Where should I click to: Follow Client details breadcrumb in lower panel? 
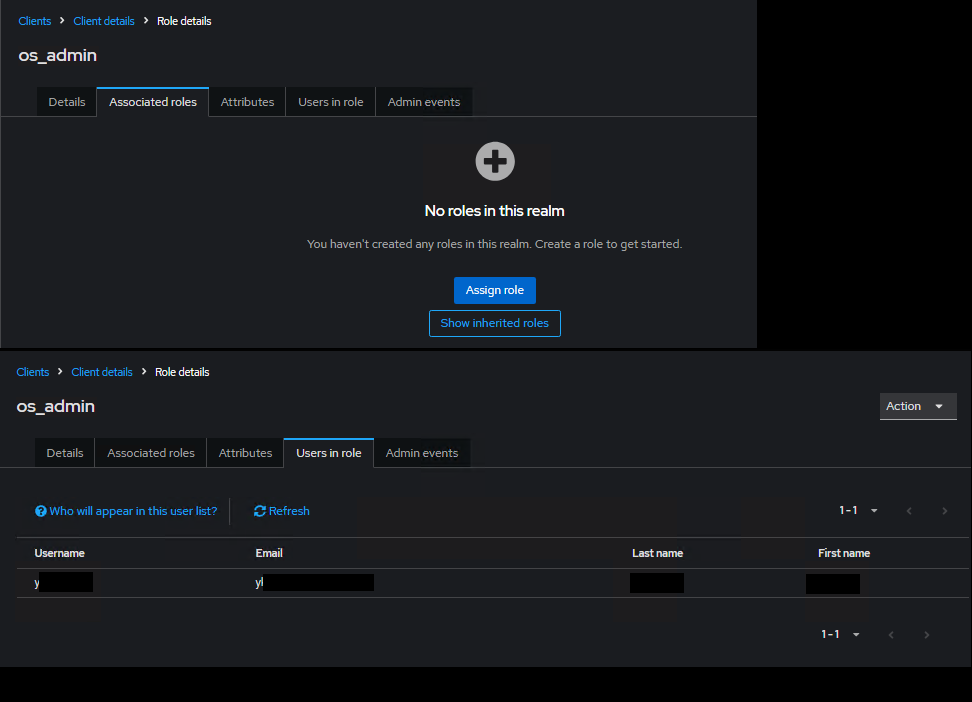click(x=102, y=372)
